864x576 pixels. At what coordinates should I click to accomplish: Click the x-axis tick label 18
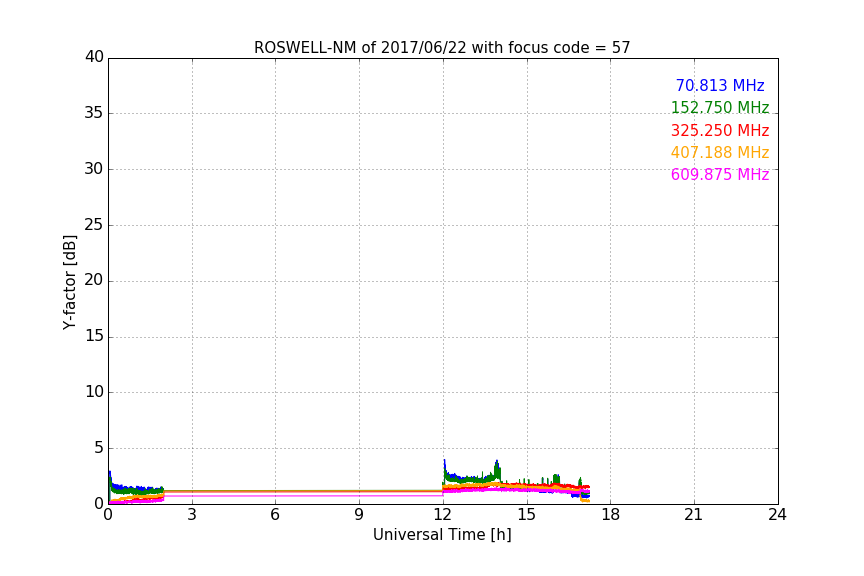click(611, 515)
